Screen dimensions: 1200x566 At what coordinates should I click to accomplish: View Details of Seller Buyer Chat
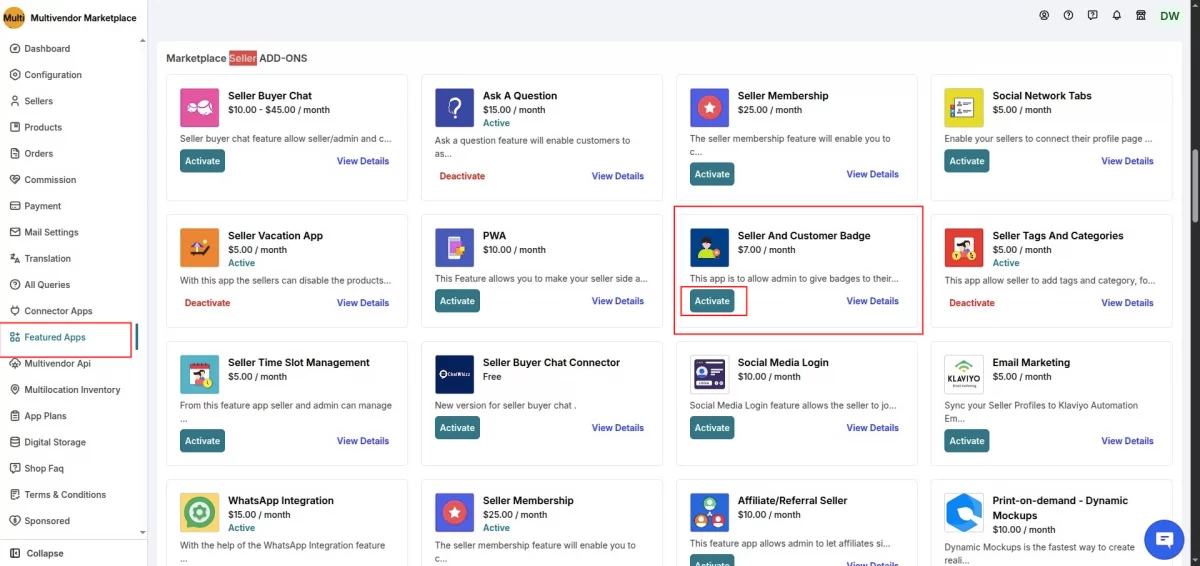pyautogui.click(x=363, y=161)
